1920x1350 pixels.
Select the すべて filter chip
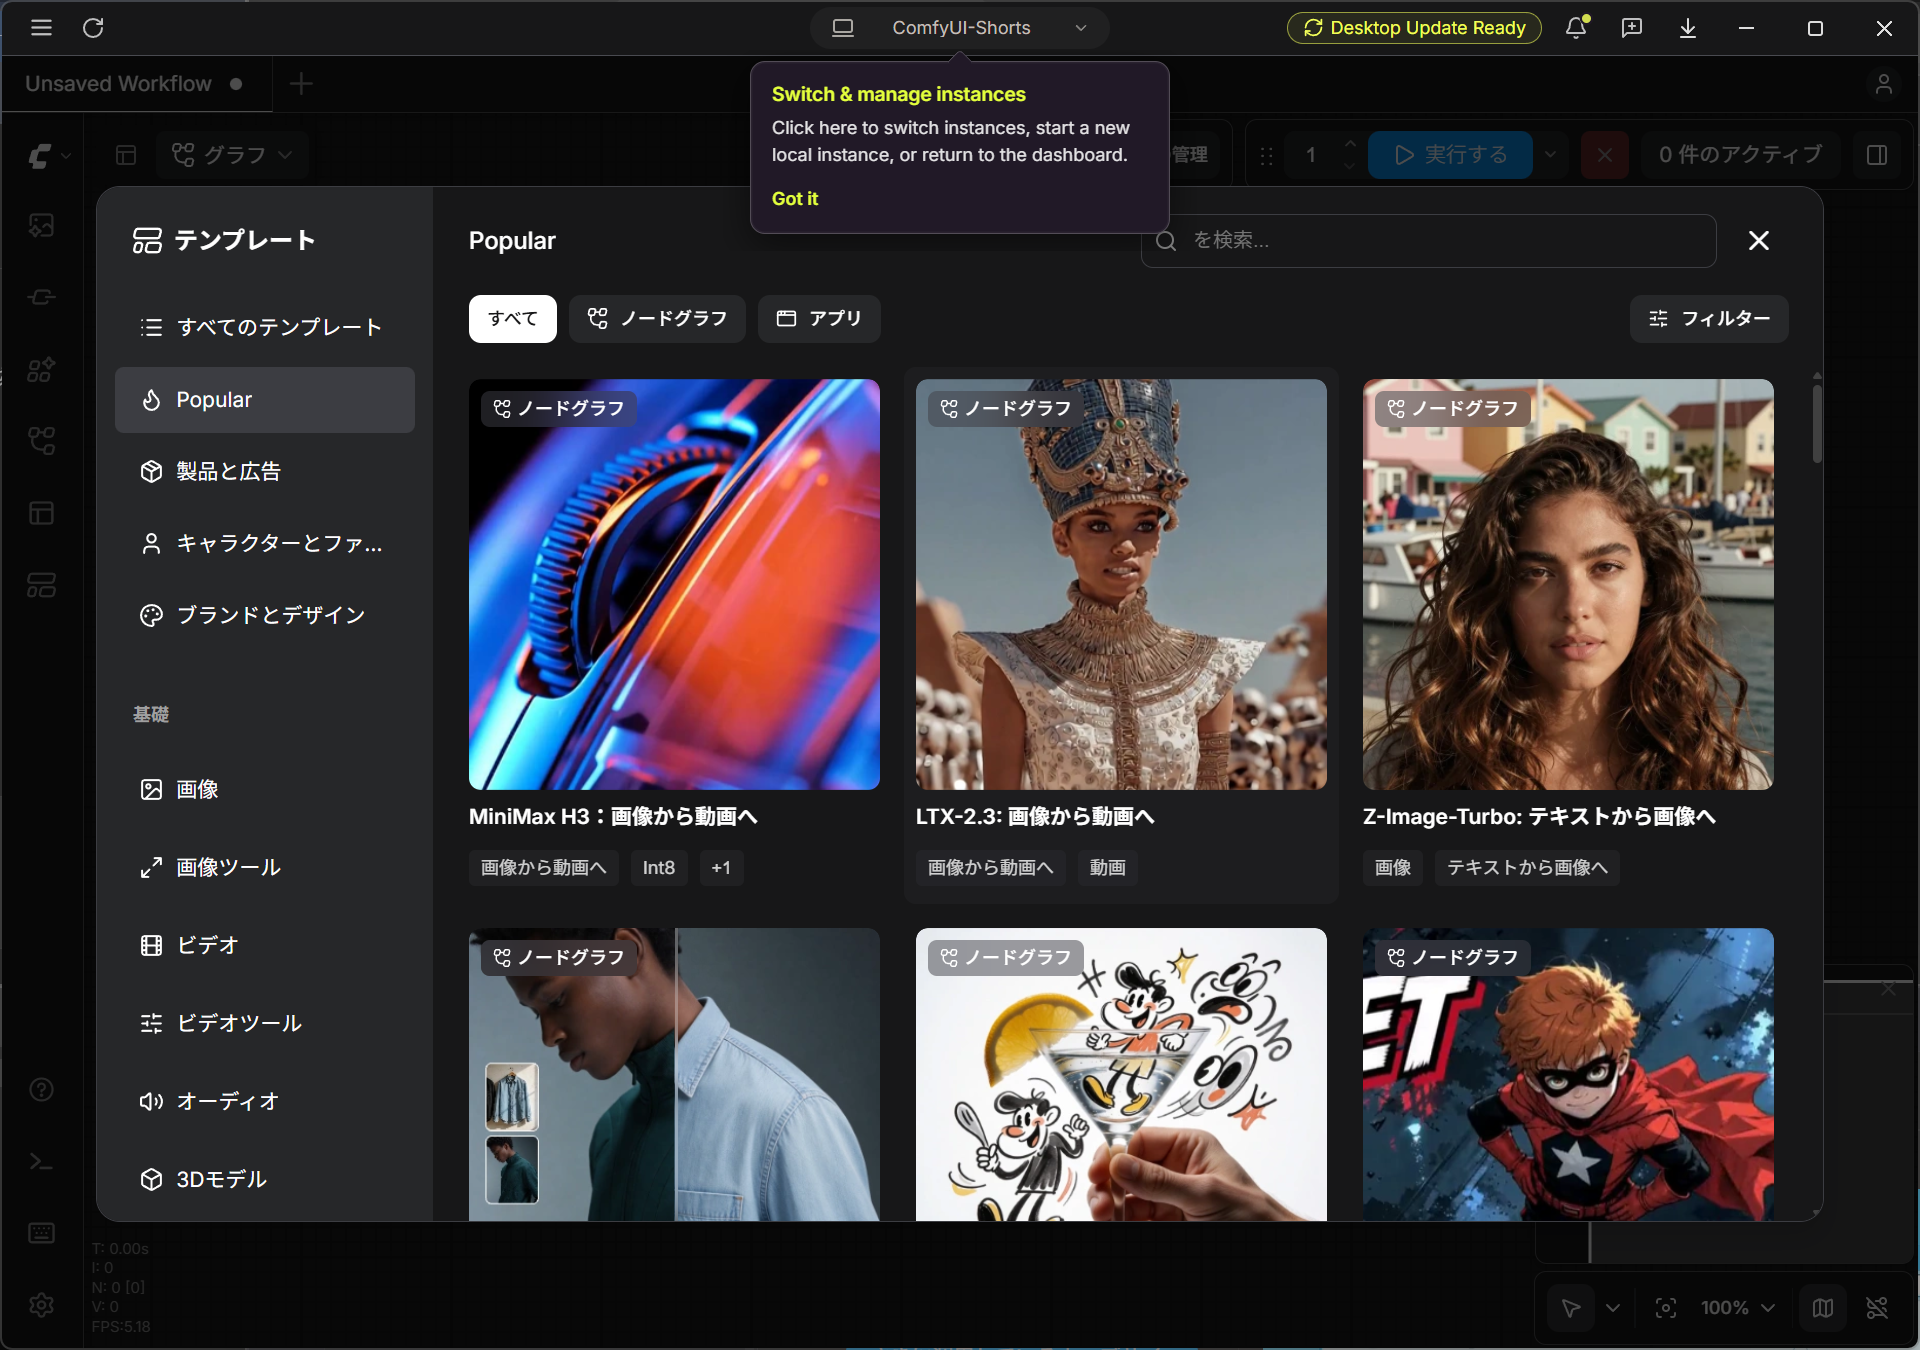[513, 319]
